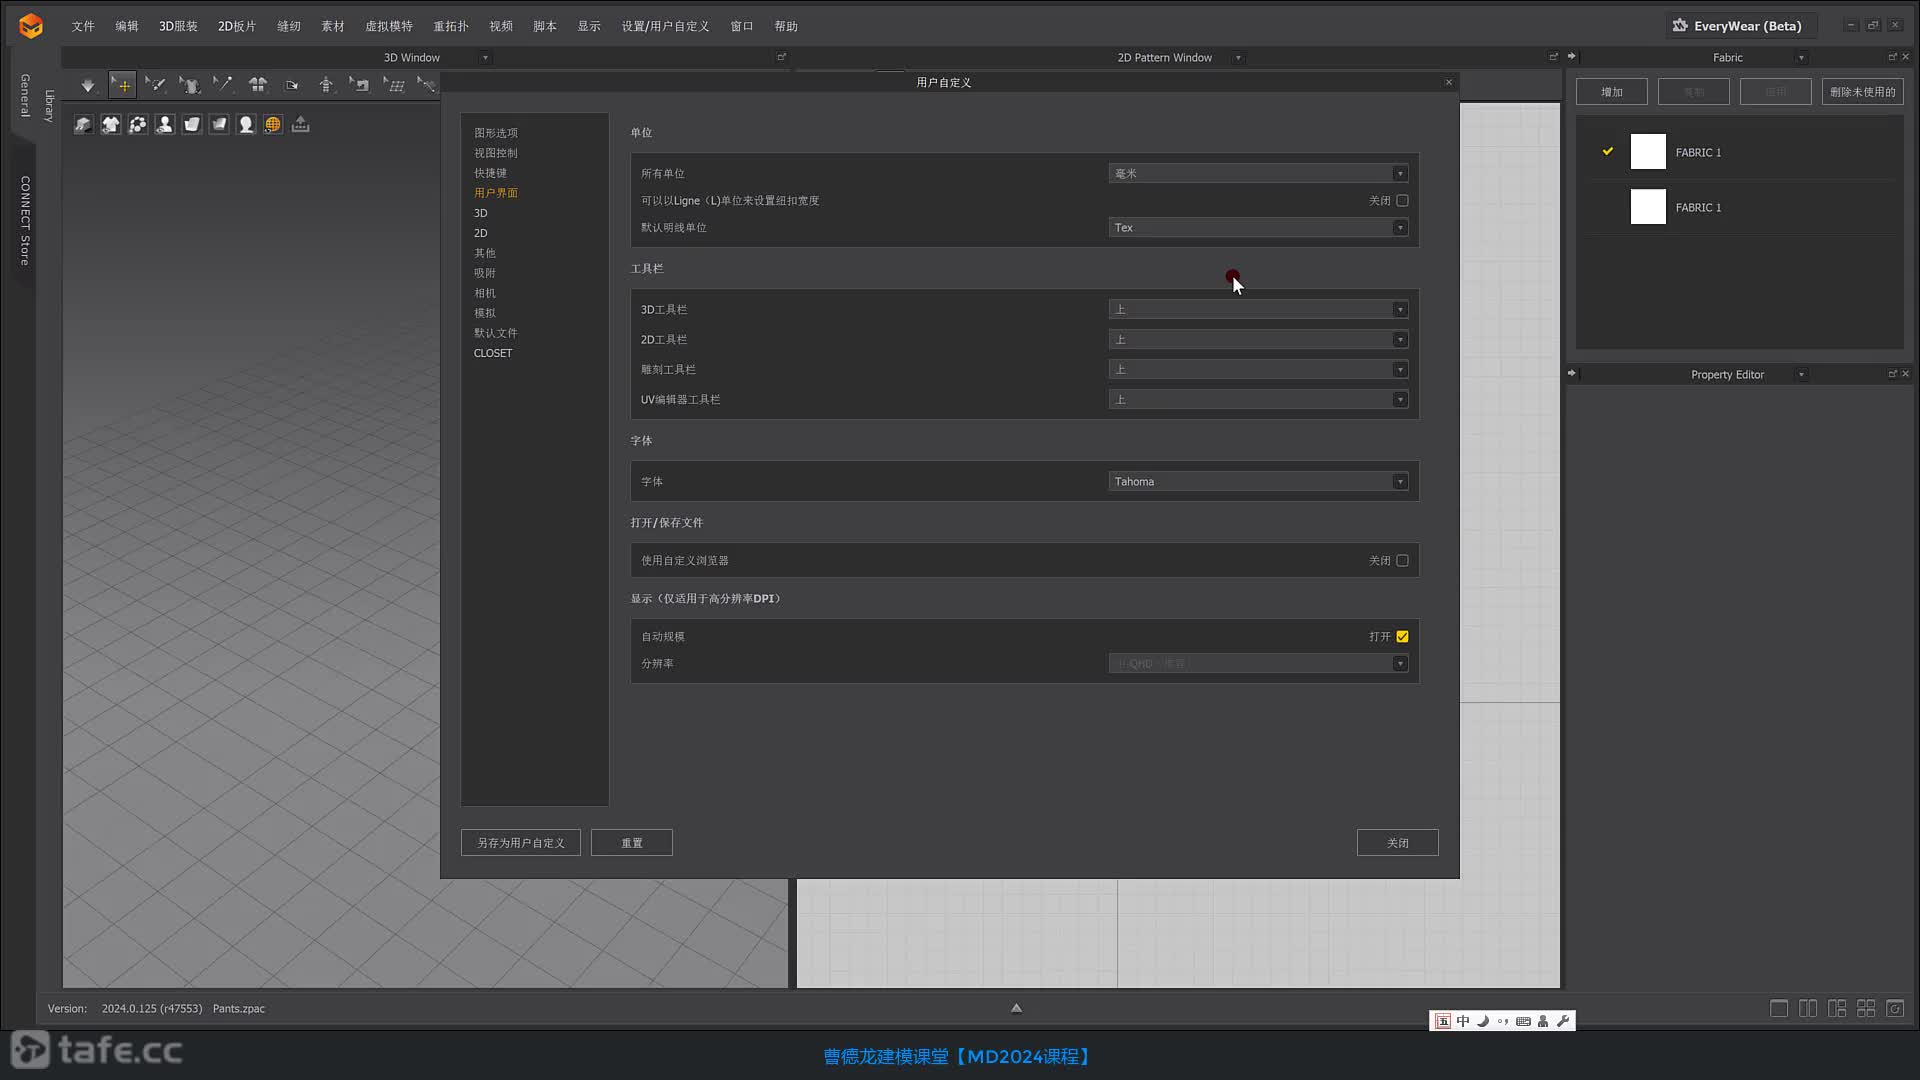
Task: Select 默认文件 category
Action: point(496,333)
